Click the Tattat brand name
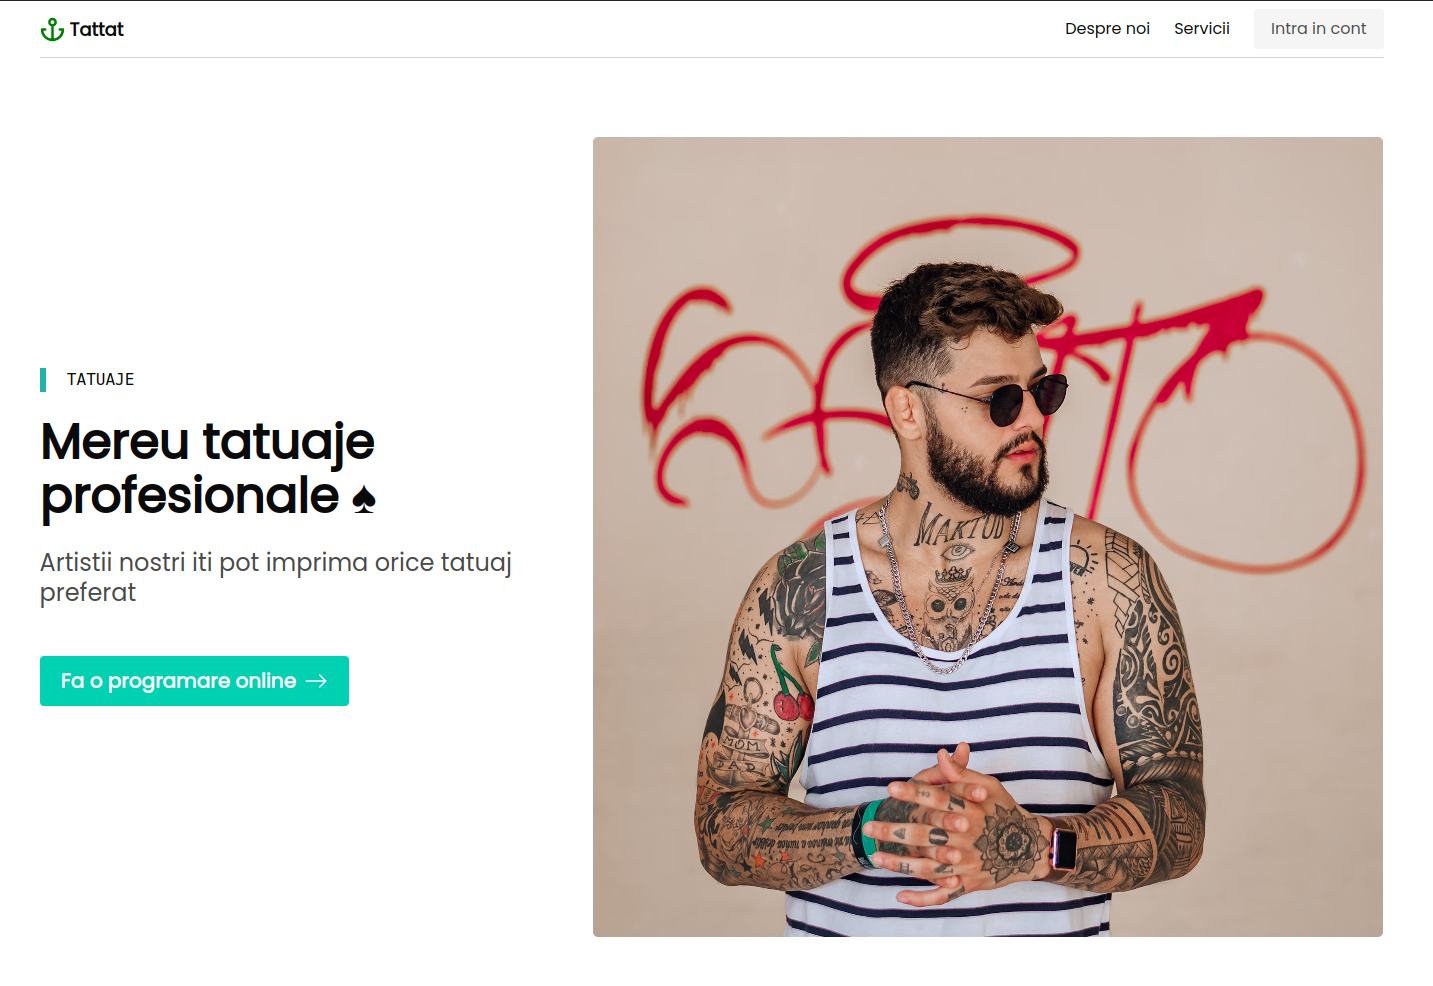 97,29
